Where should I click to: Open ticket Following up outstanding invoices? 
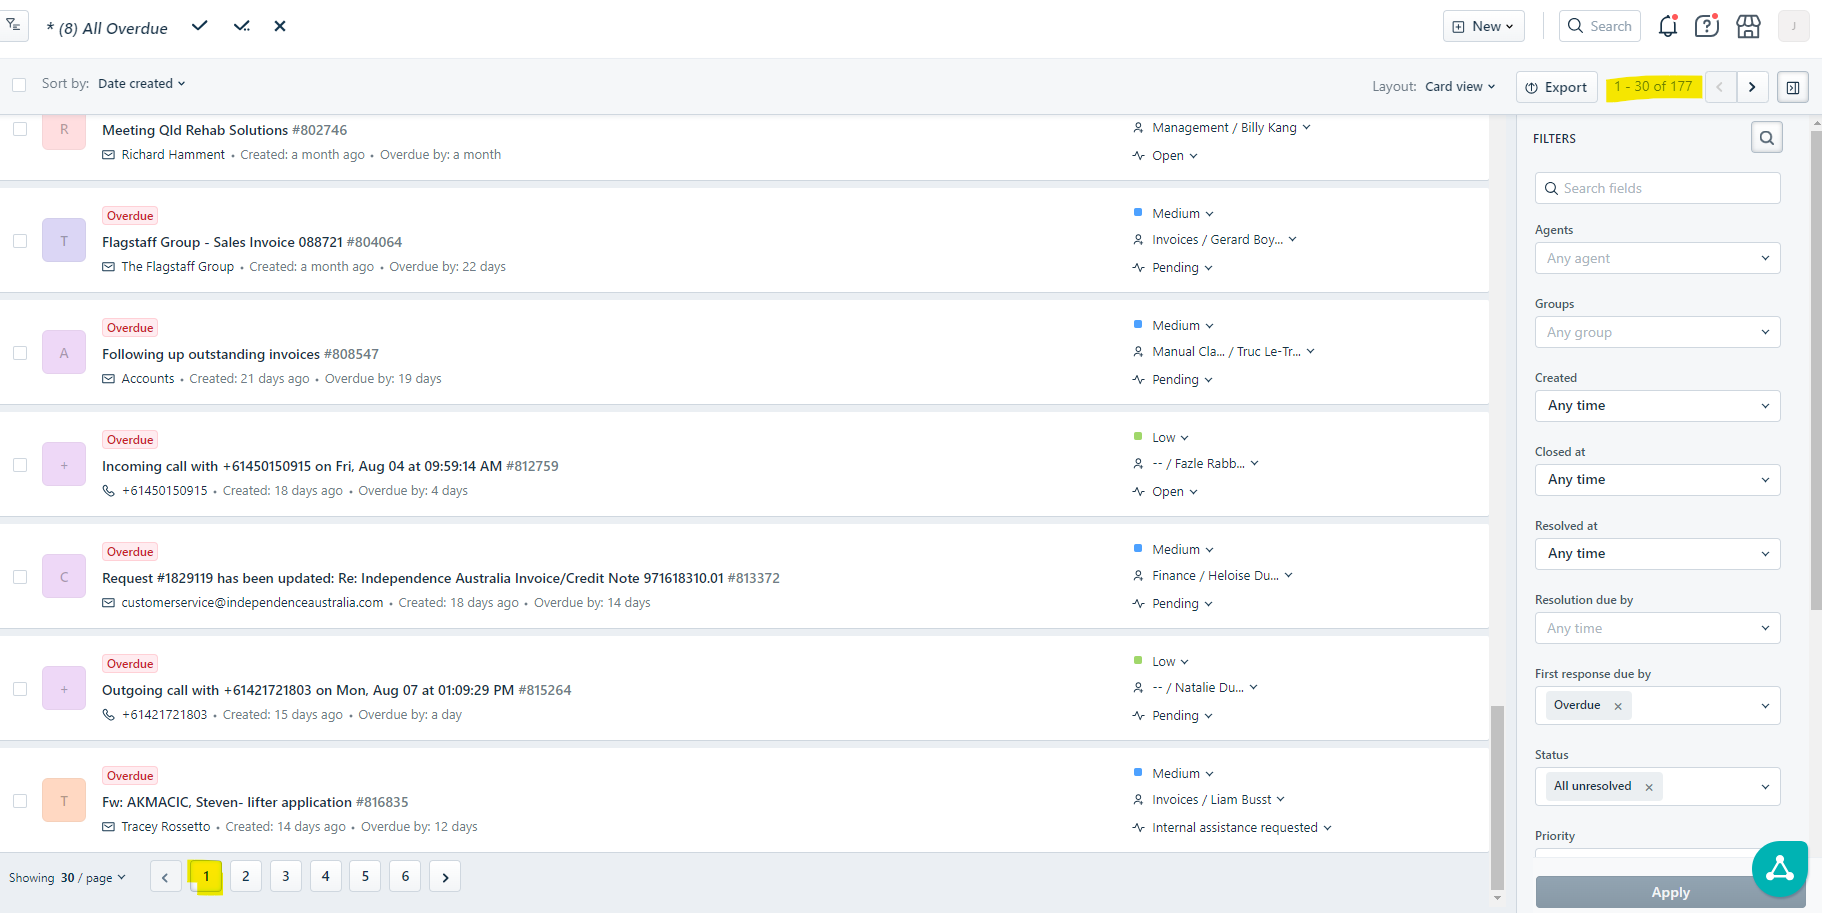pyautogui.click(x=211, y=354)
